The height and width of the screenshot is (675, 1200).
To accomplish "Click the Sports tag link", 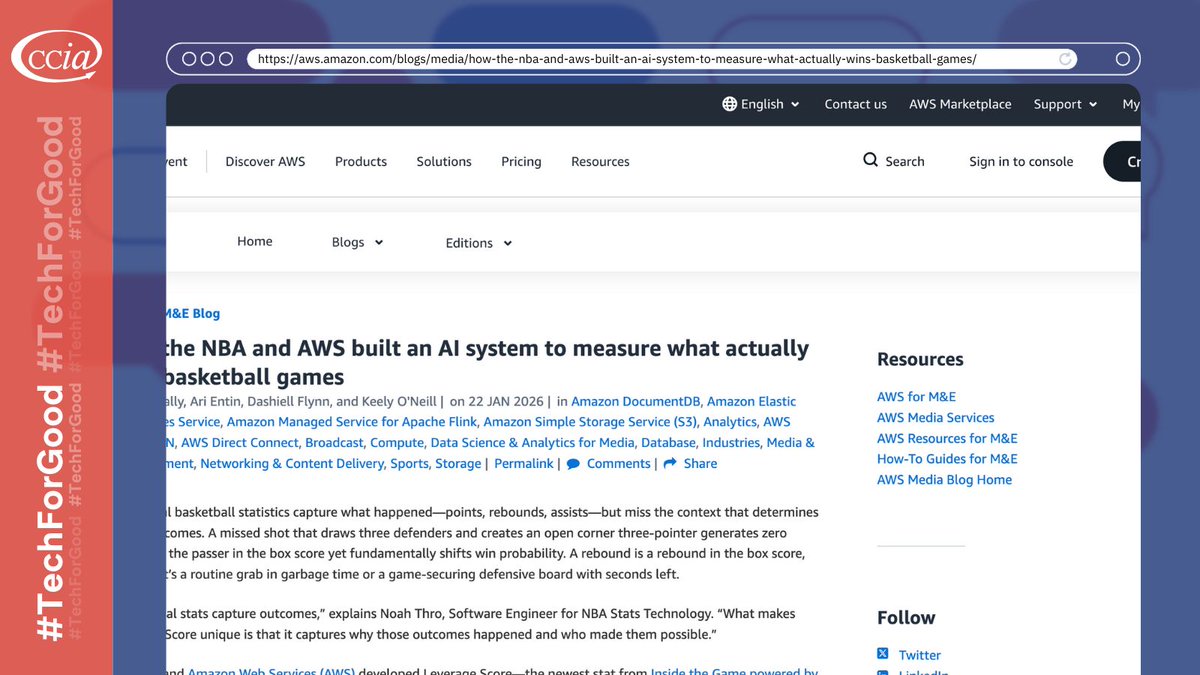I will [410, 464].
